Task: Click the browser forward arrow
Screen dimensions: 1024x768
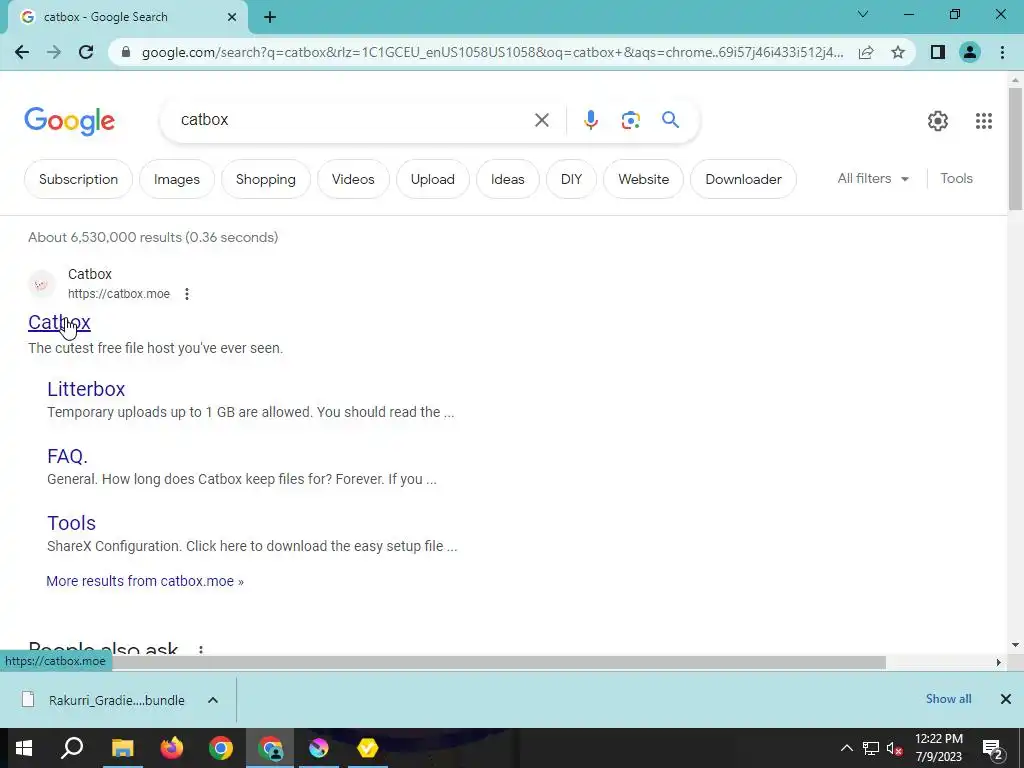Action: click(x=54, y=52)
